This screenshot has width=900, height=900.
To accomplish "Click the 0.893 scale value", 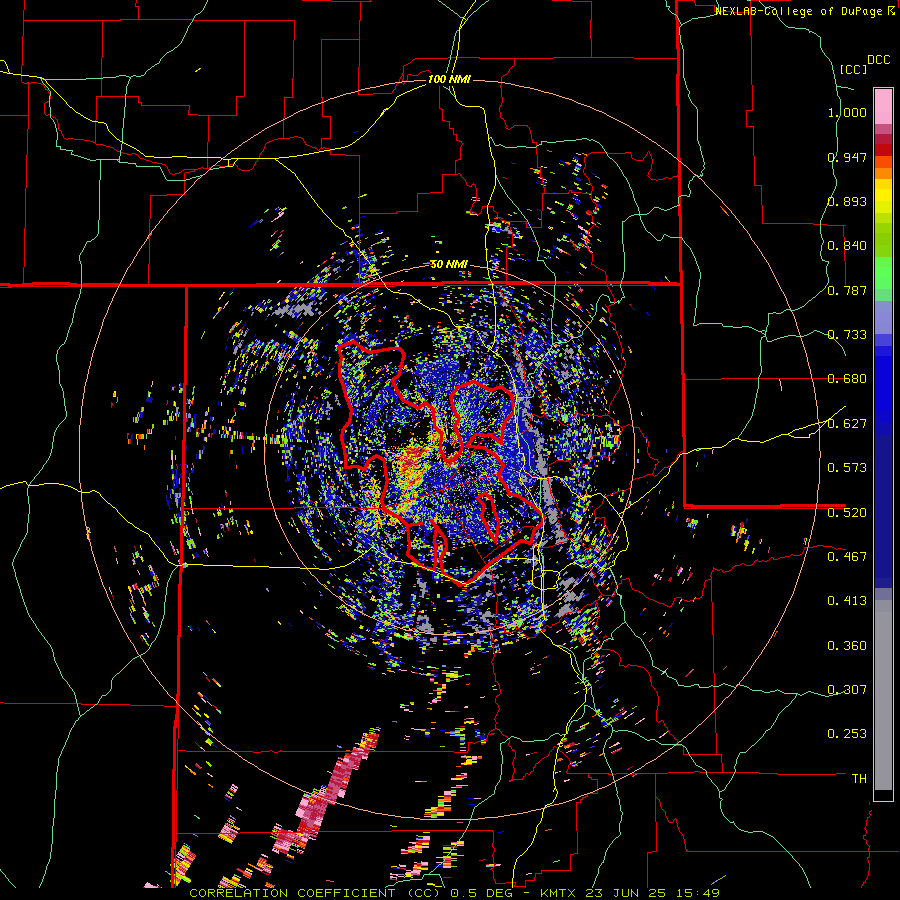I will [x=847, y=201].
